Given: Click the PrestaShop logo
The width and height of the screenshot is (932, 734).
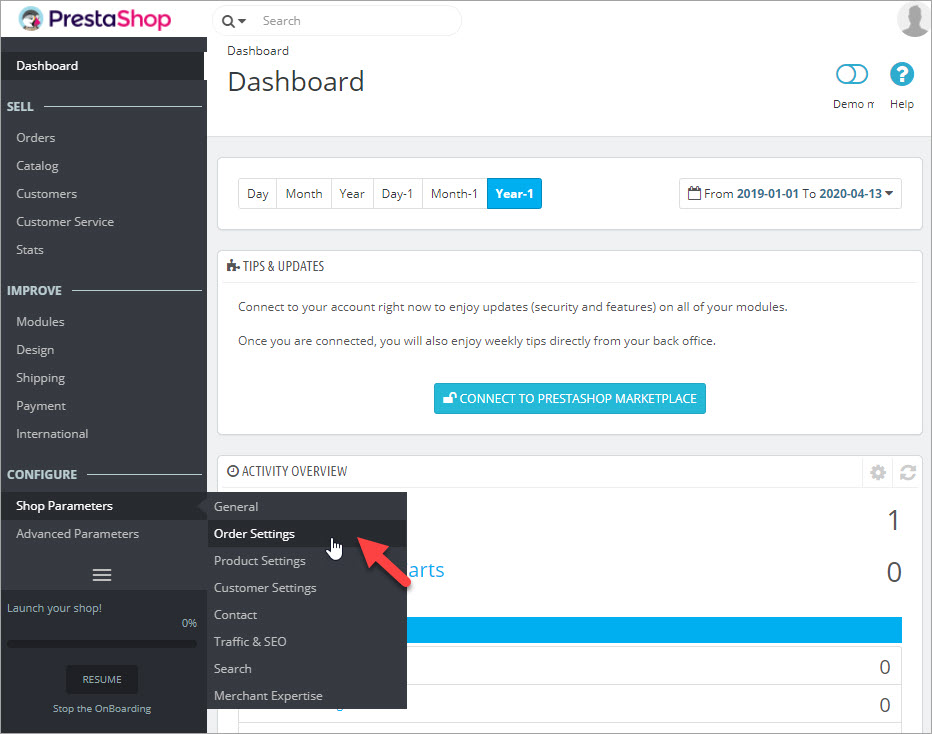Looking at the screenshot, I should [95, 19].
